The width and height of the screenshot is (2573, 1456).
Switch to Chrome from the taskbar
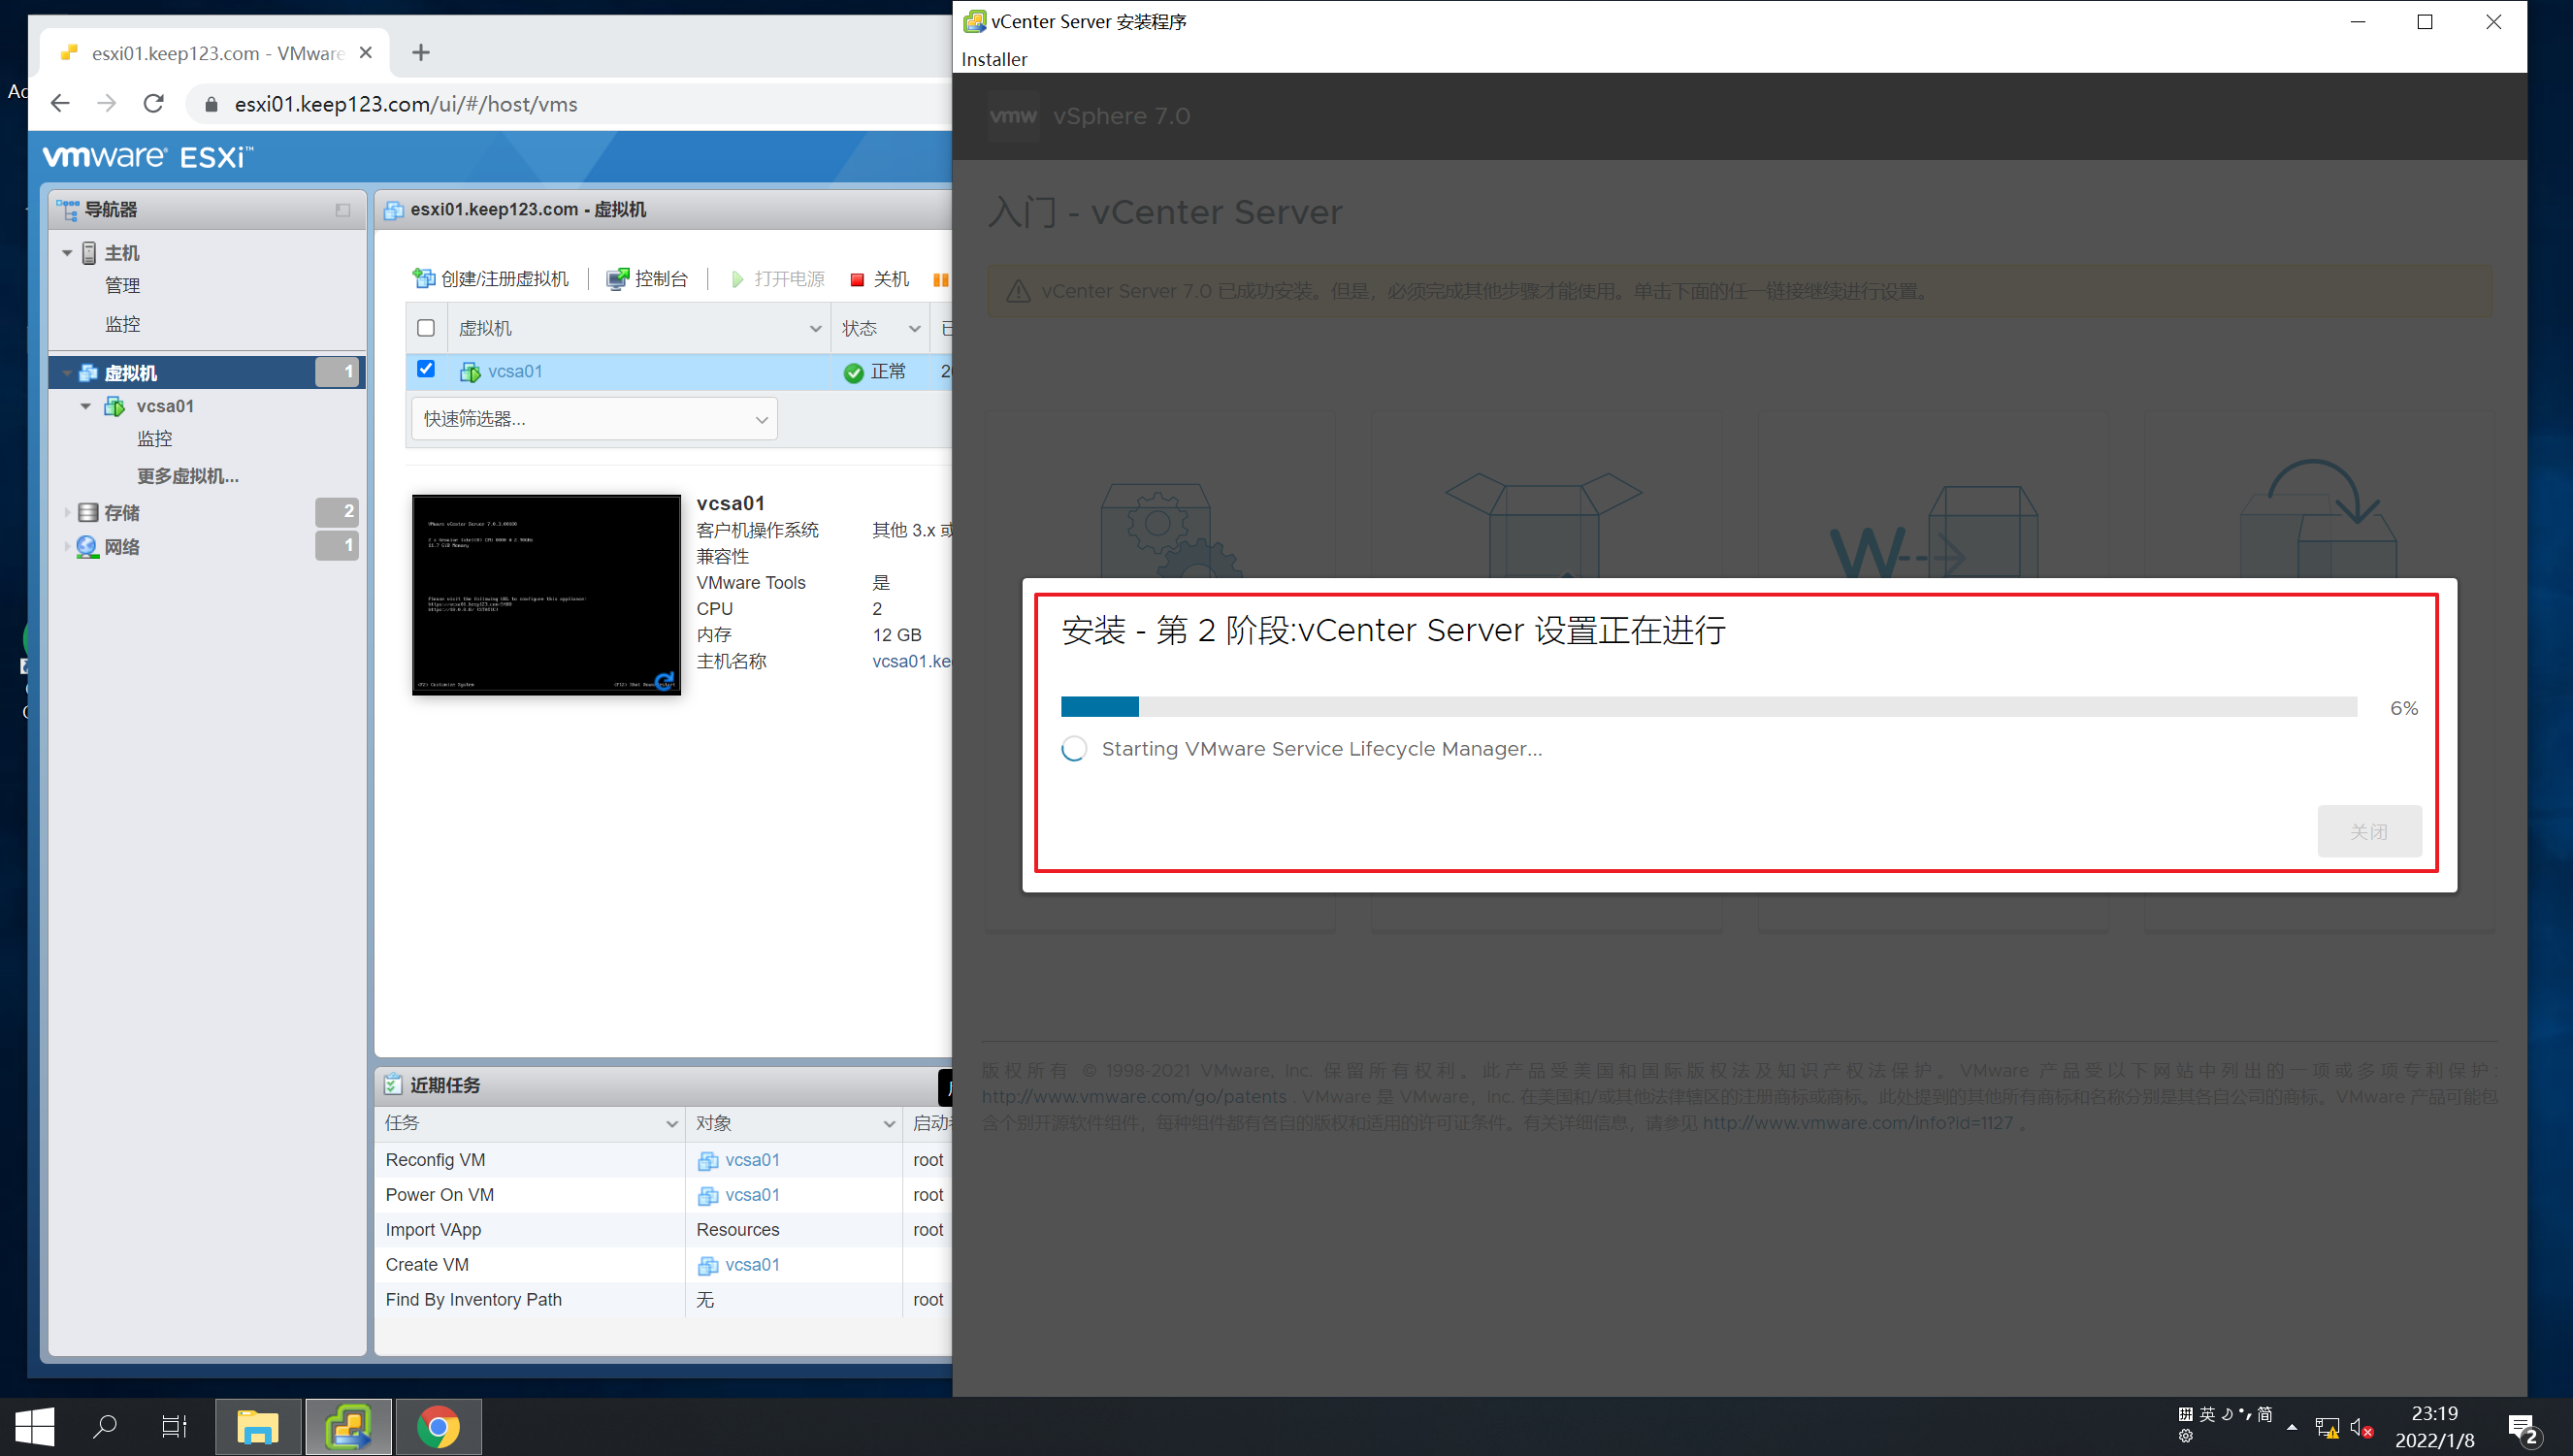[438, 1426]
